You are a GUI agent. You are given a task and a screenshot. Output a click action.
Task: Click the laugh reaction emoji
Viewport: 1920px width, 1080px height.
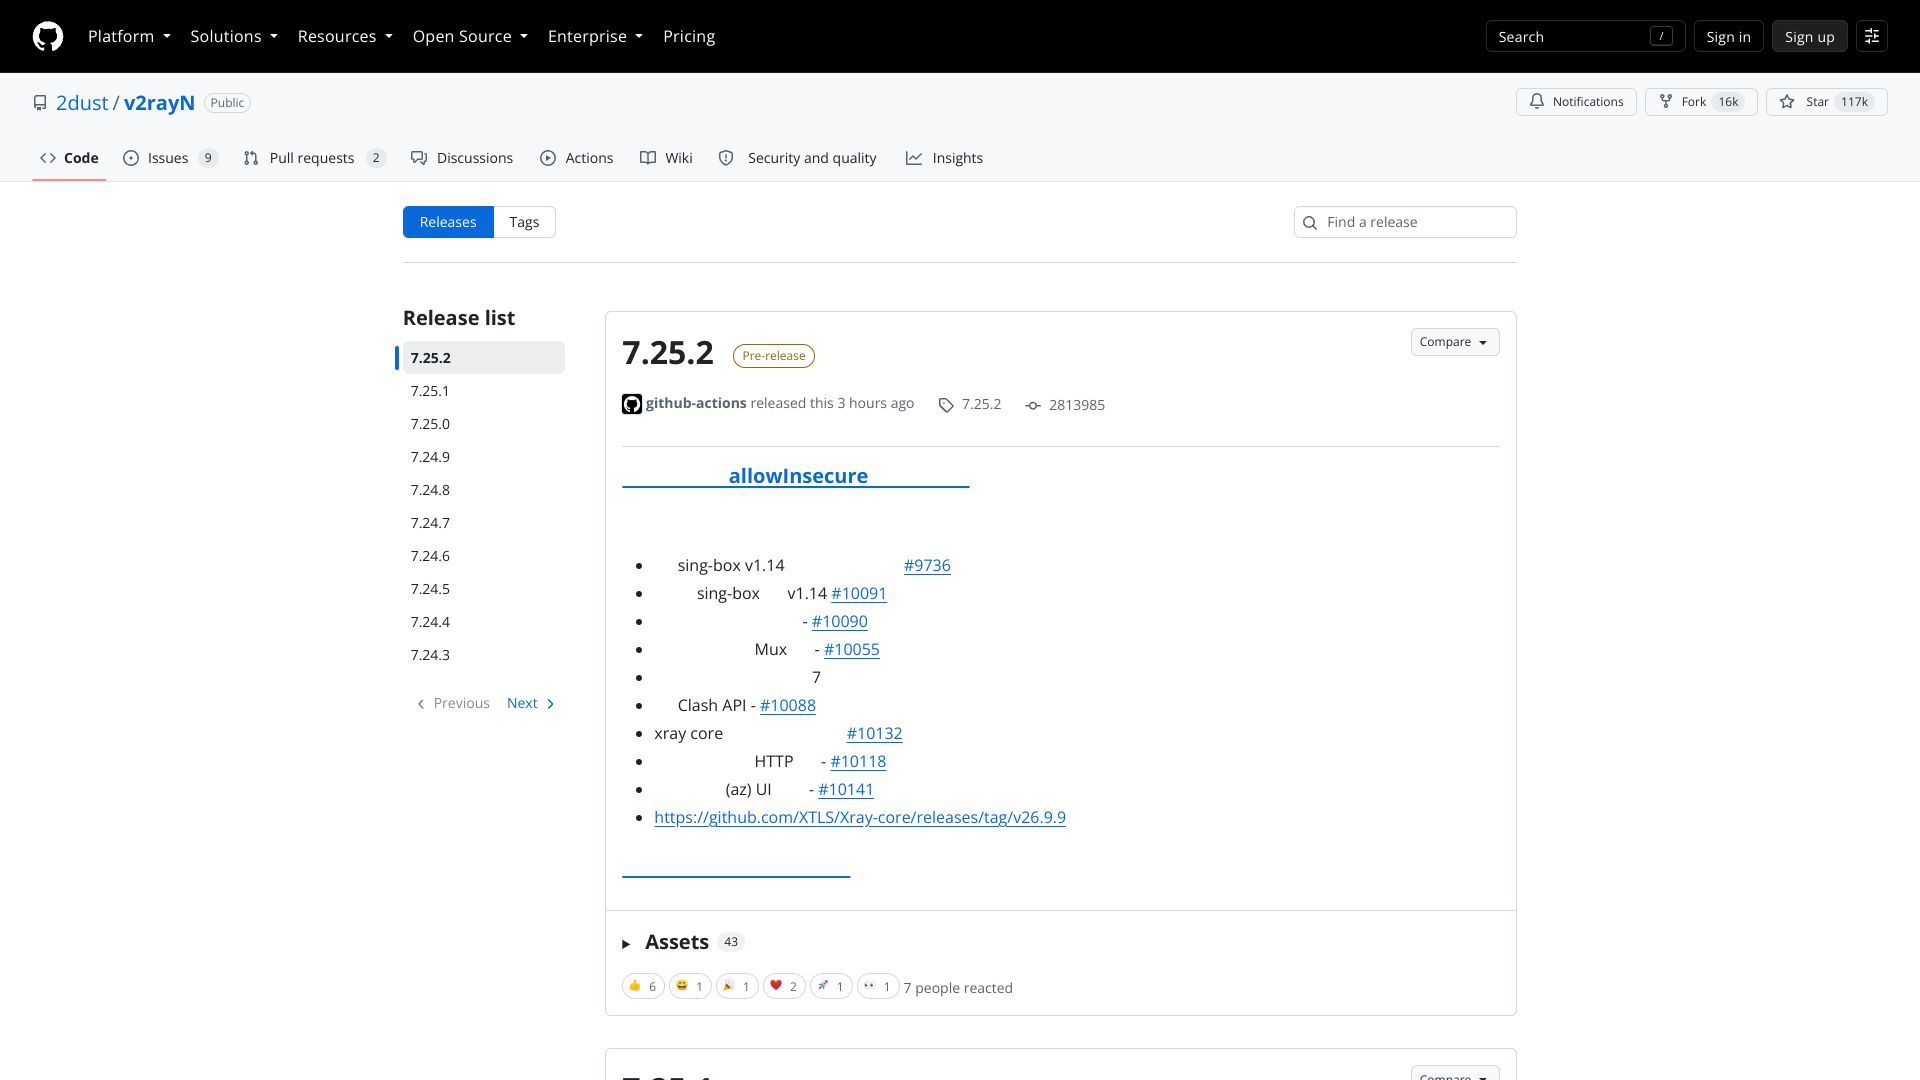pos(690,987)
